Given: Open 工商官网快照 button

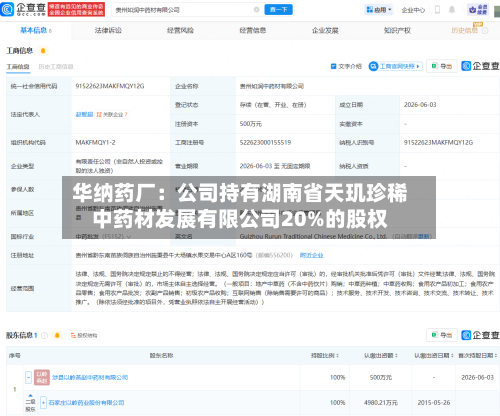Looking at the screenshot, I should pos(396,66).
